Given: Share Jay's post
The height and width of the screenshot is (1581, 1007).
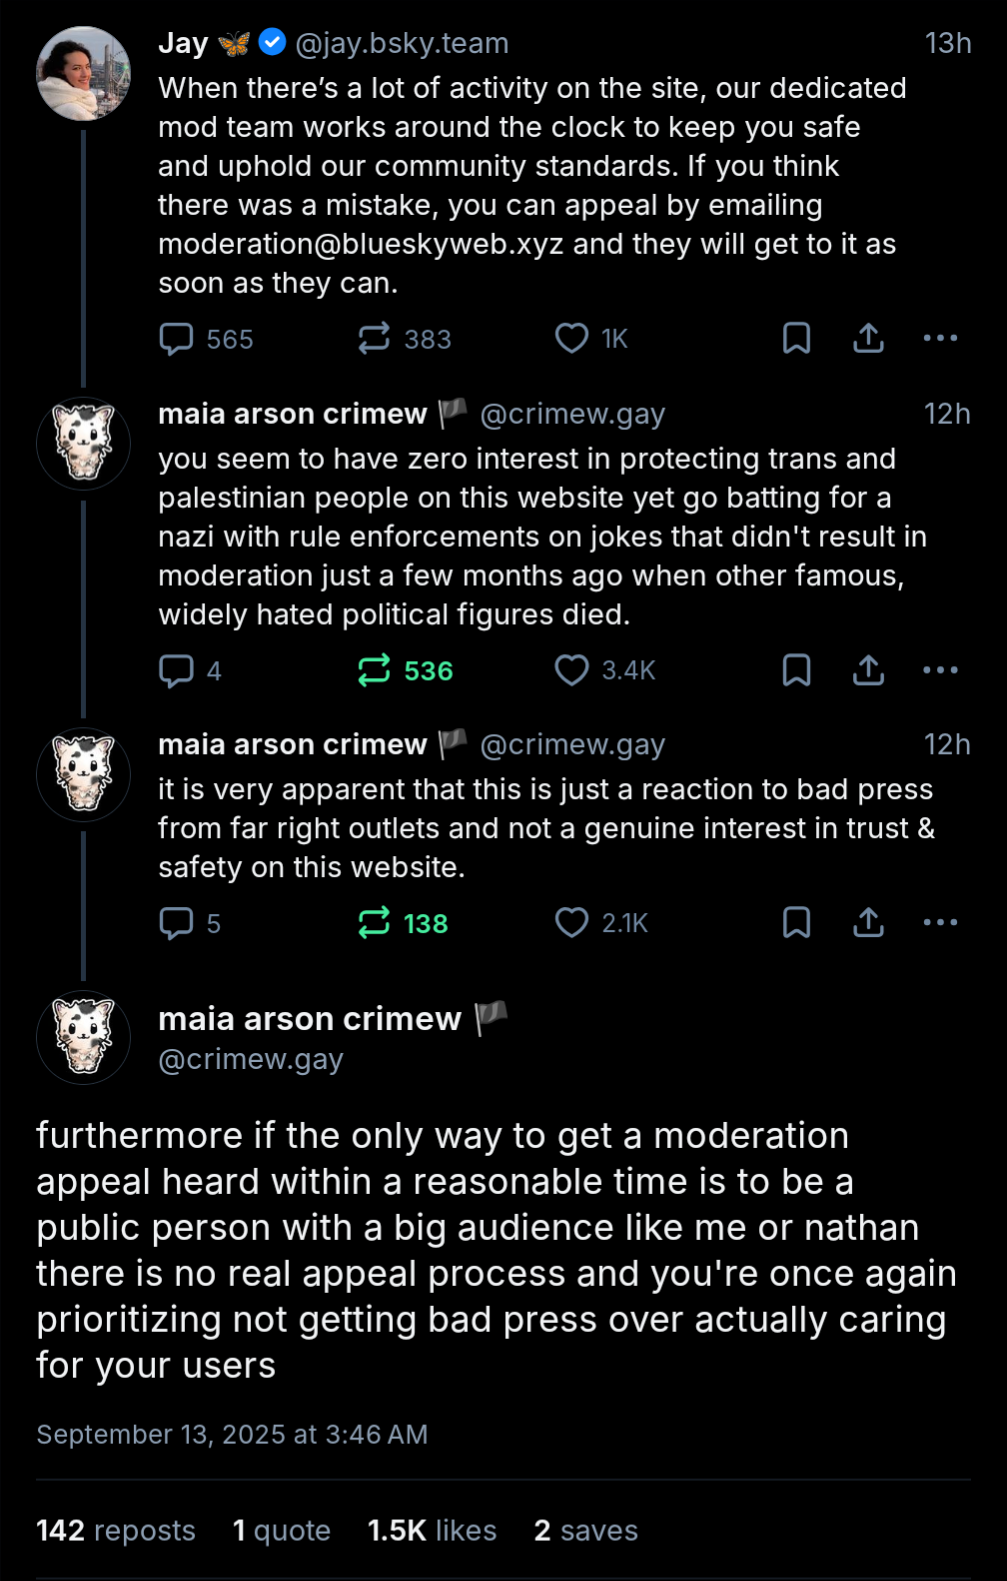Looking at the screenshot, I should point(868,339).
